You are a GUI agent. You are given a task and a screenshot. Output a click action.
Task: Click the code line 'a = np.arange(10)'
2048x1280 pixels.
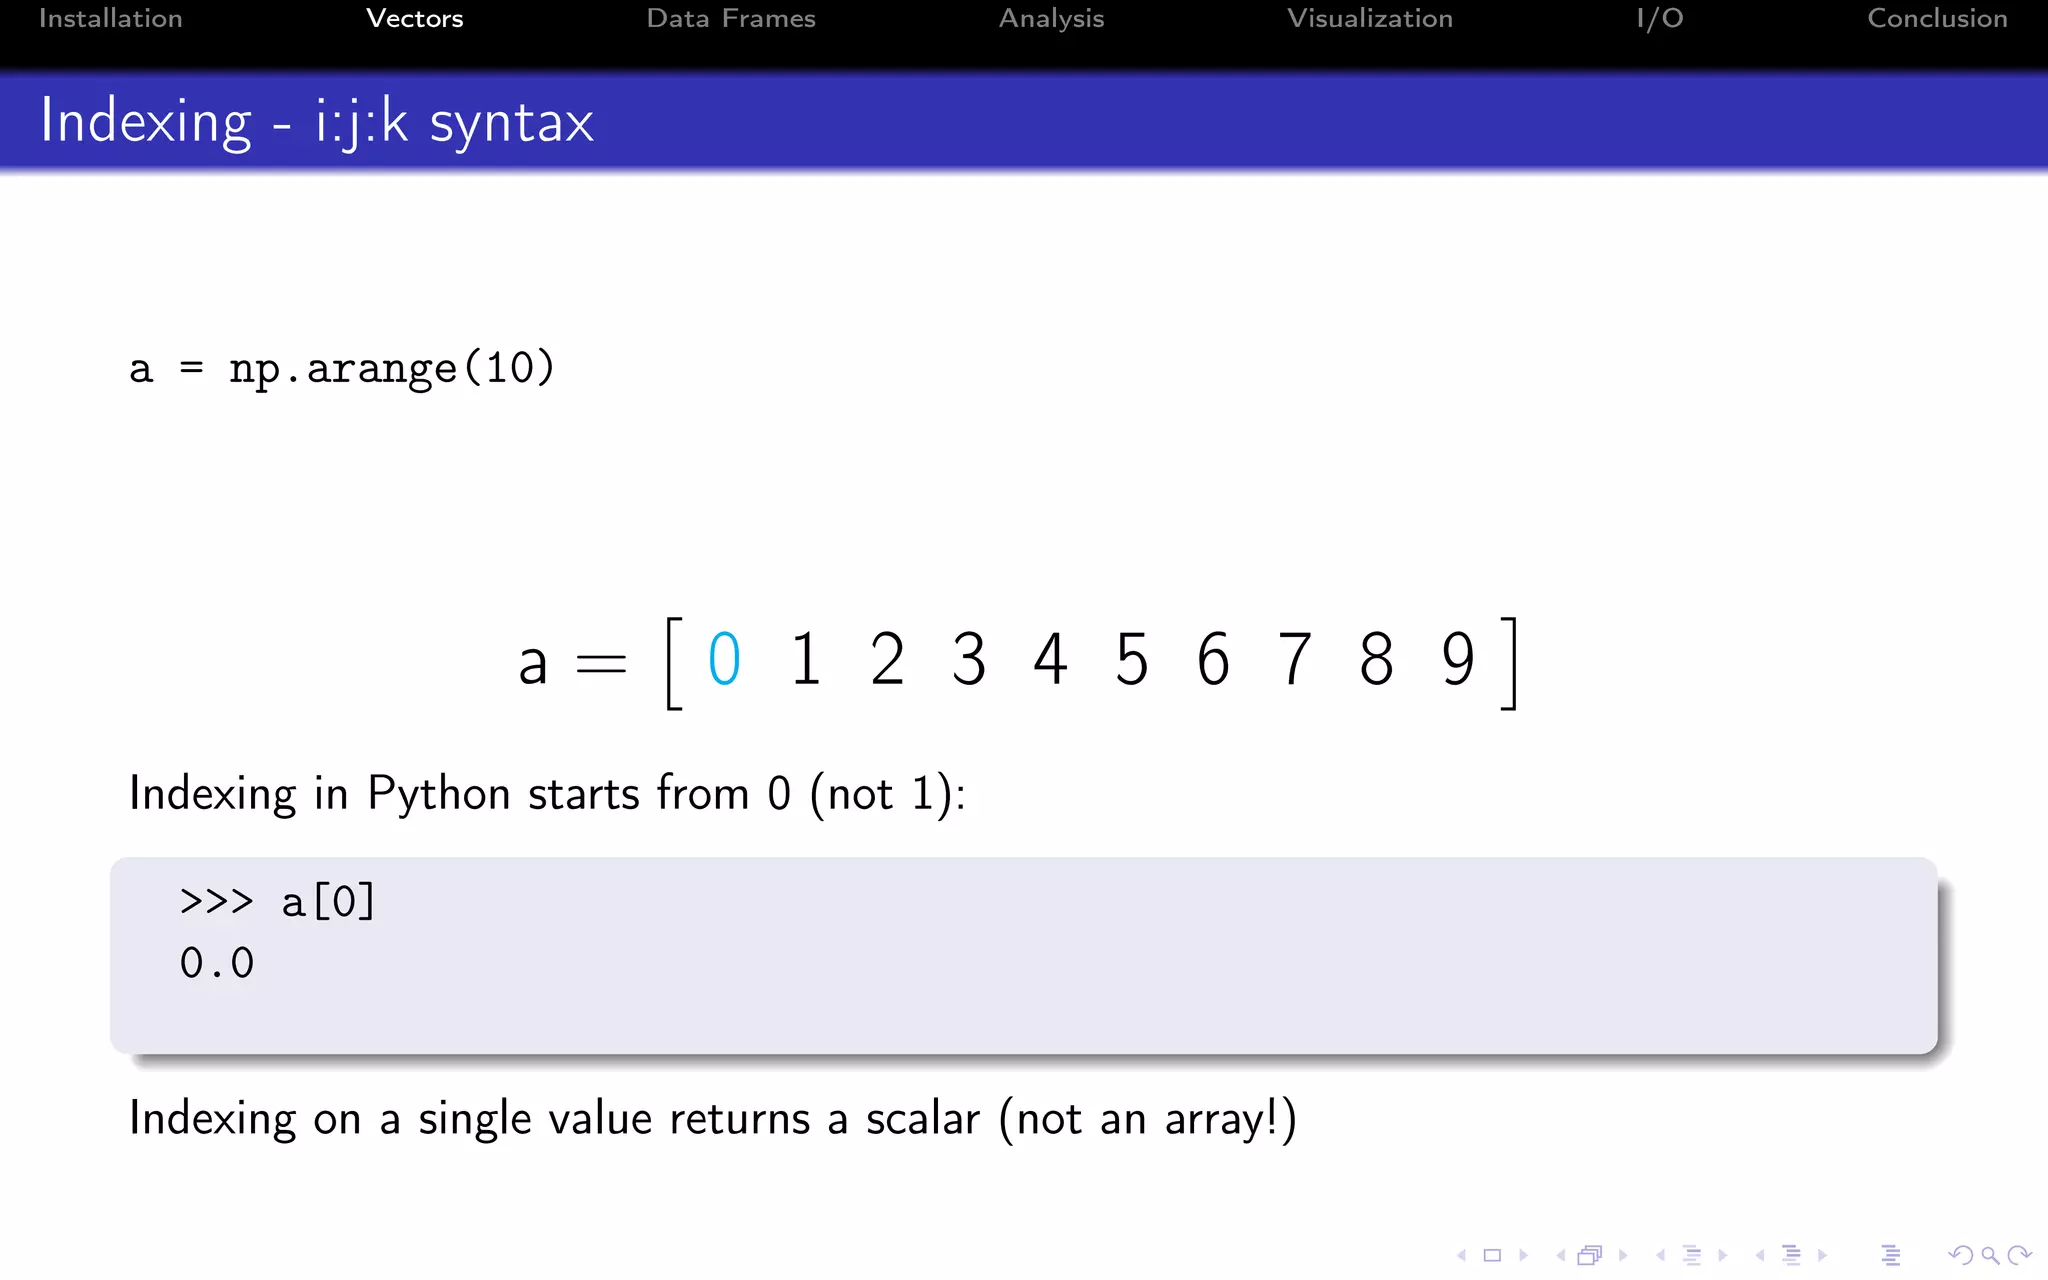341,369
